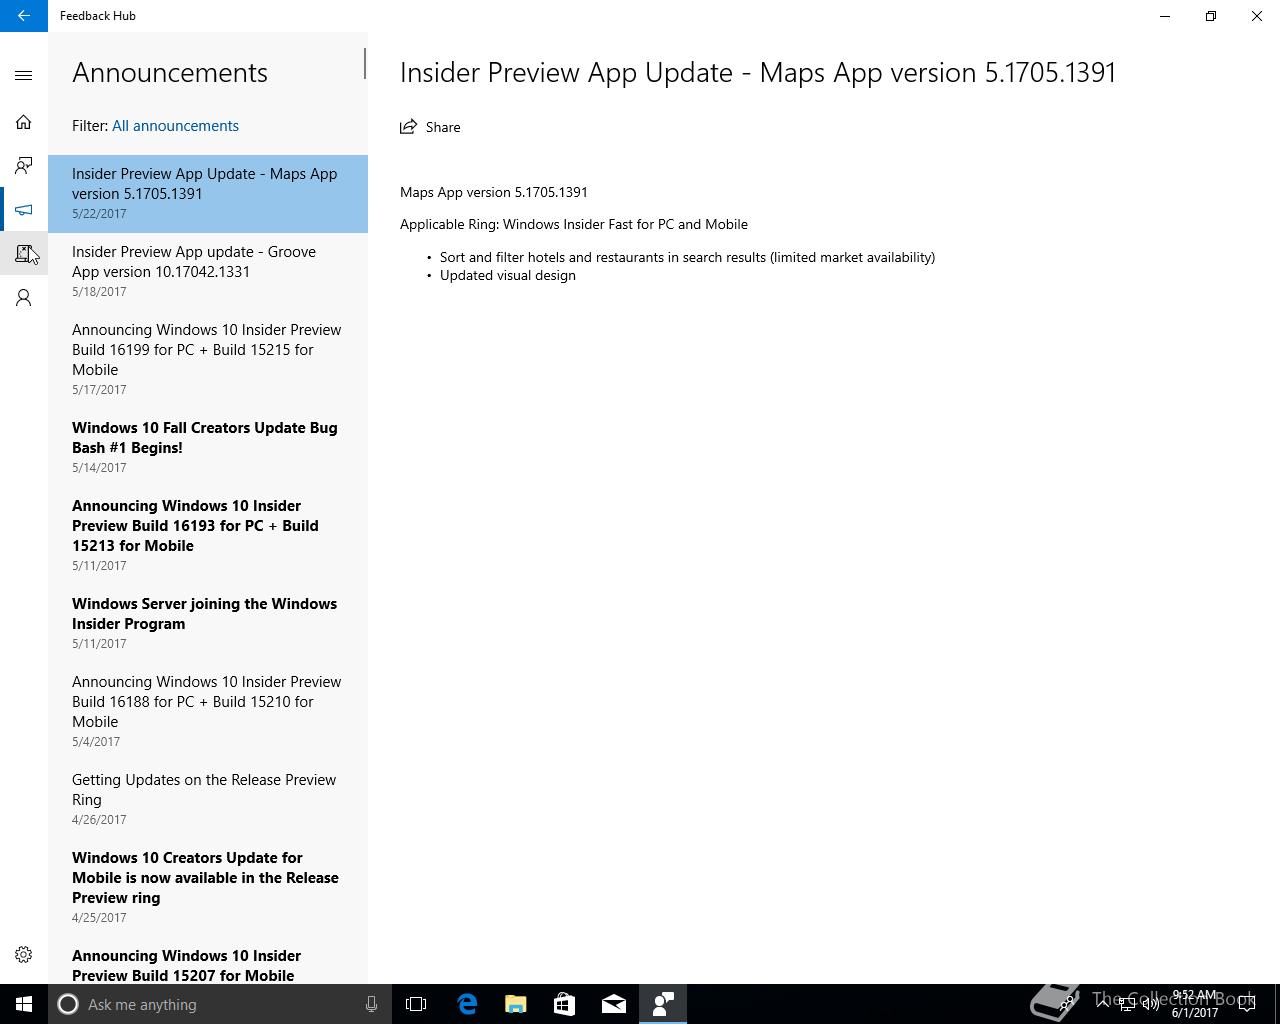Open Windows Server joining Insider Program announcement
This screenshot has width=1280, height=1024.
click(208, 624)
